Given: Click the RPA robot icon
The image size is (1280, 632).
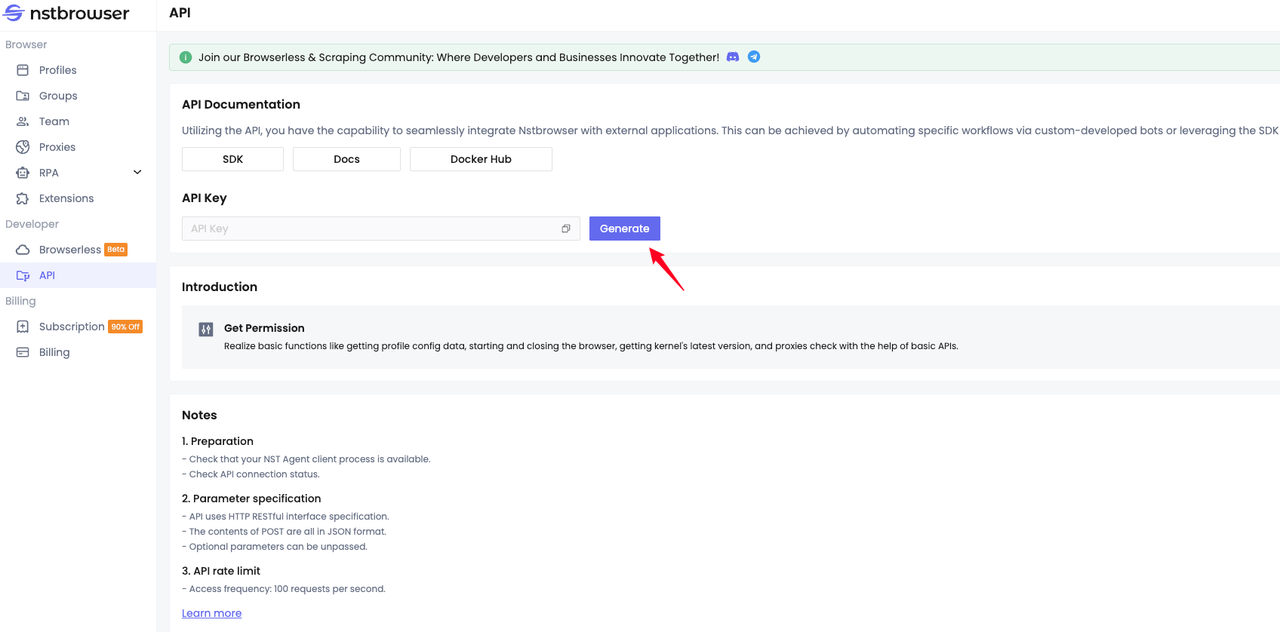Looking at the screenshot, I should (22, 173).
